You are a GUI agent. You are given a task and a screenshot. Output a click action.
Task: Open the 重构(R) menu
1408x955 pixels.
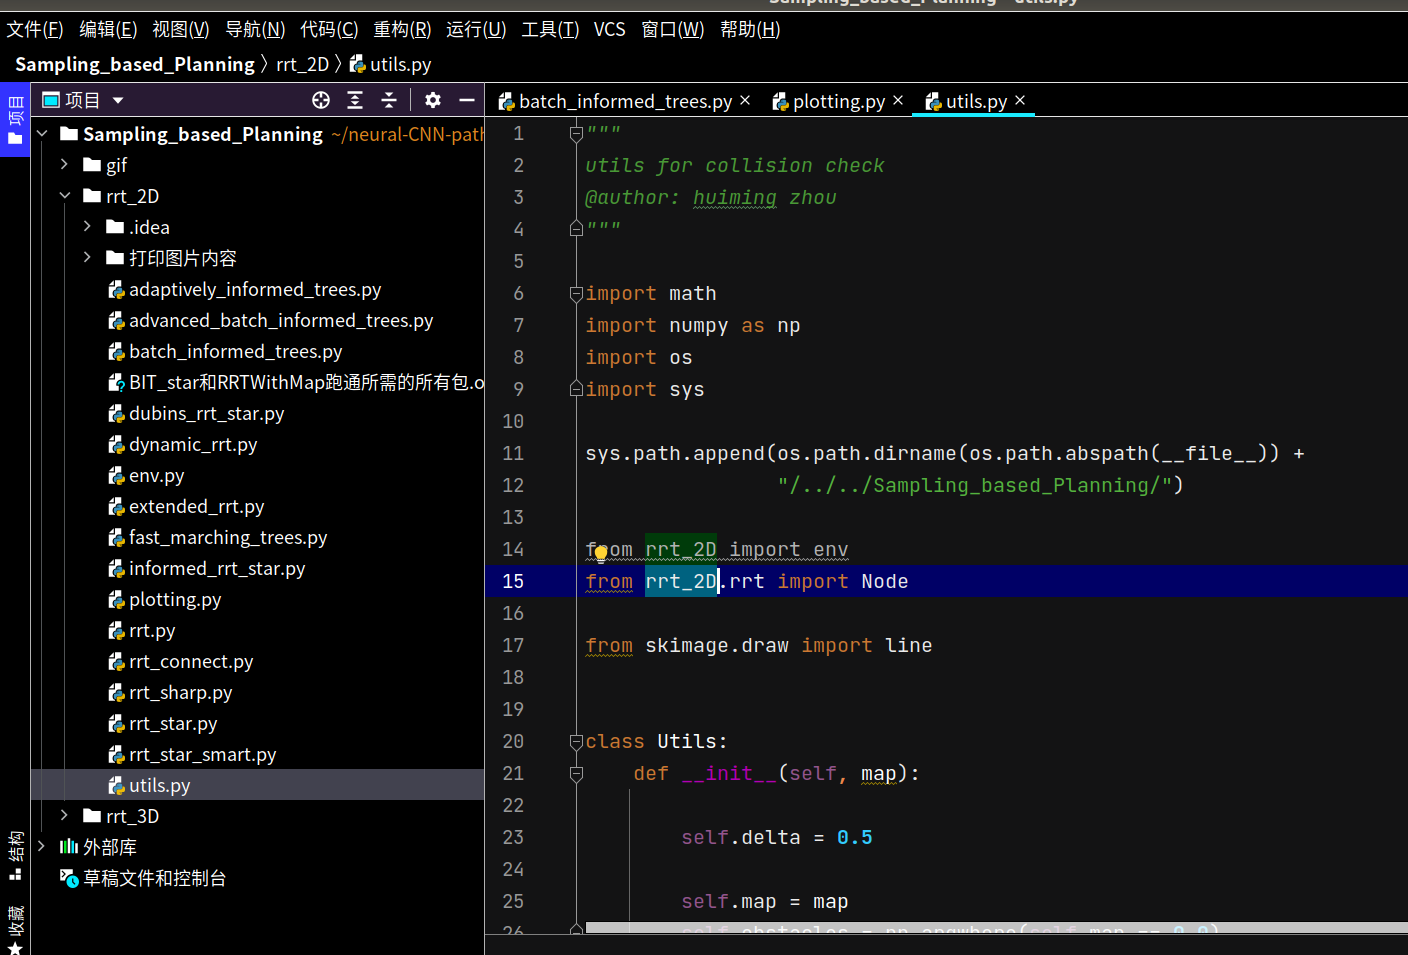(402, 29)
